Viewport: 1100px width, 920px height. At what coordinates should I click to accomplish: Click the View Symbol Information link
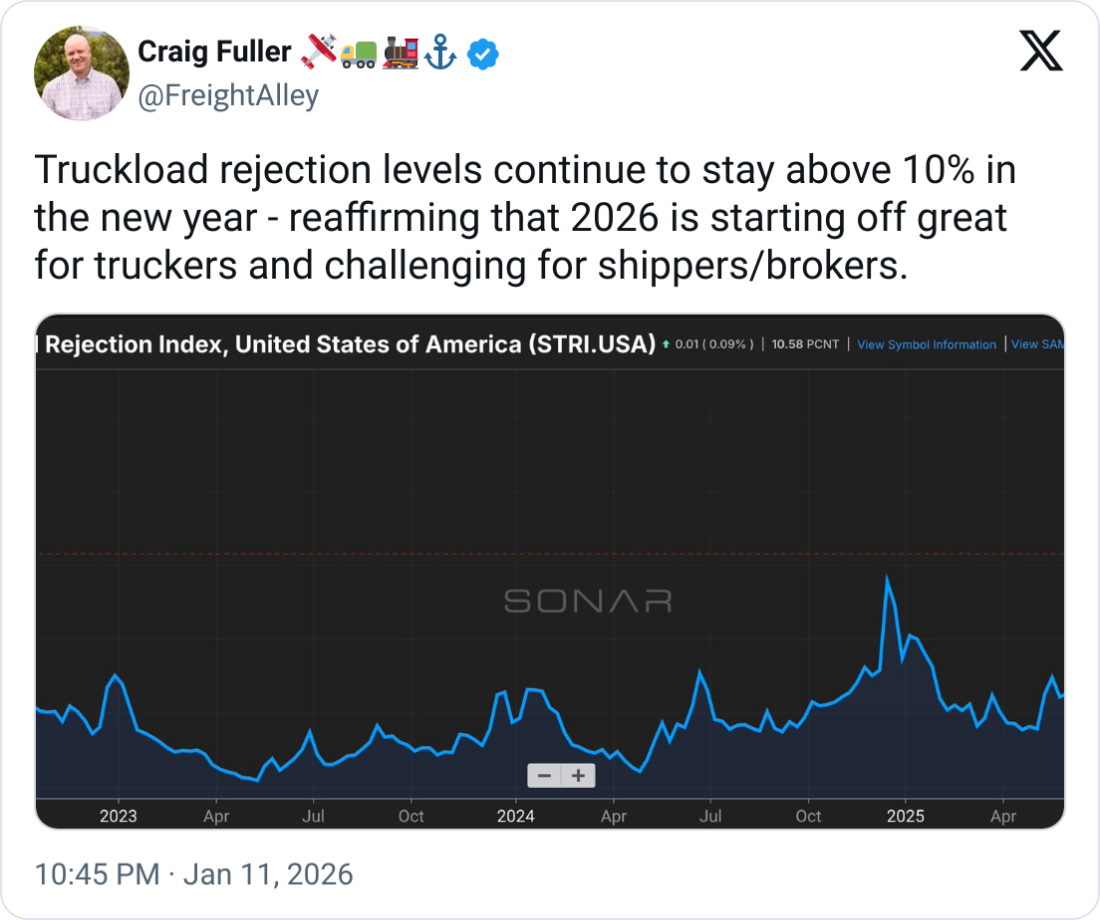[x=926, y=344]
